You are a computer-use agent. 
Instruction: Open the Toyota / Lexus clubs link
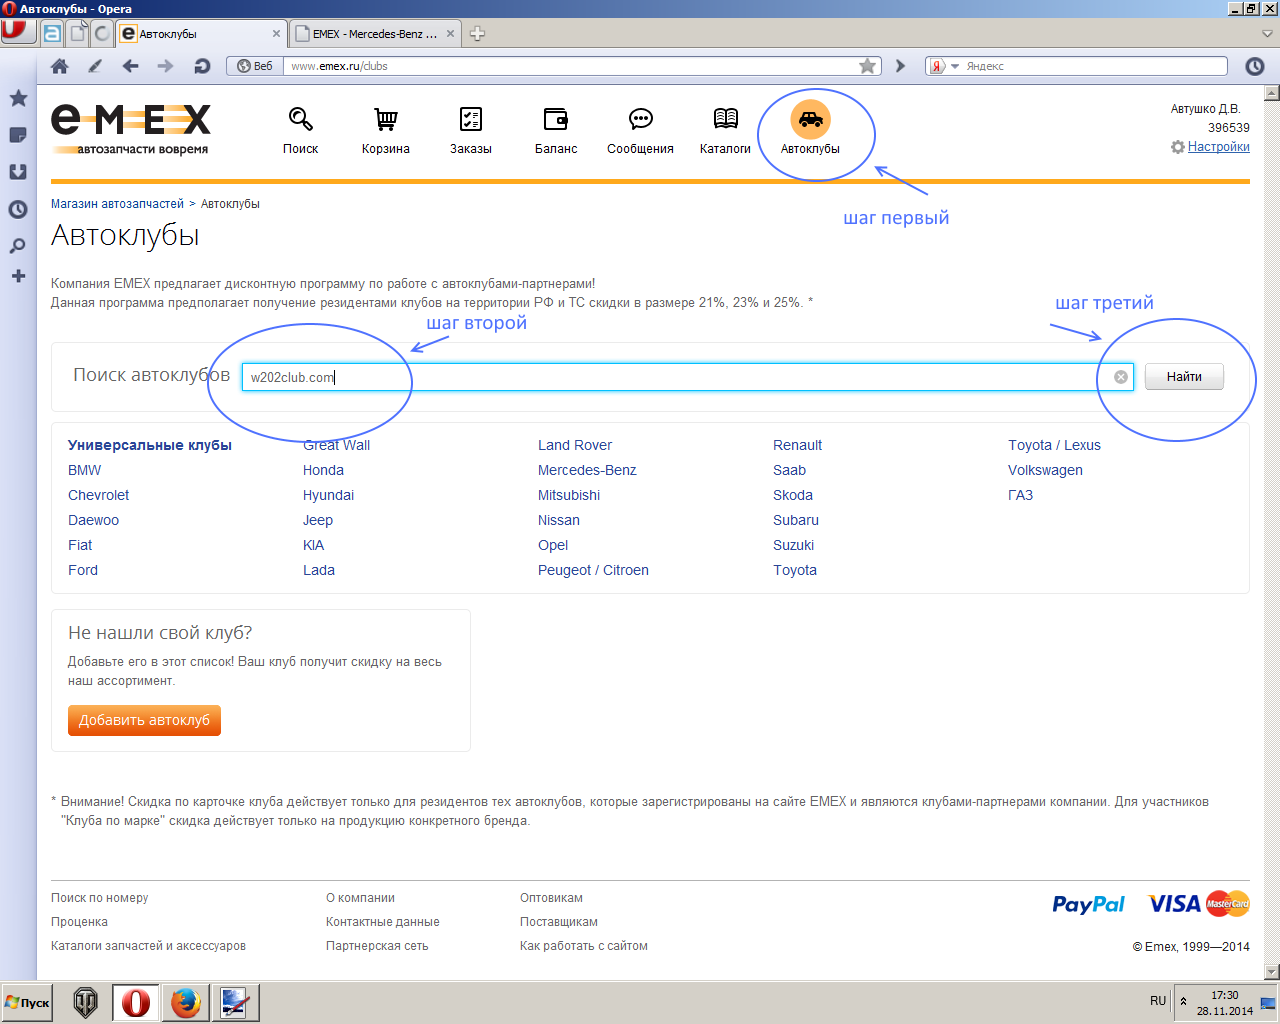1054,445
